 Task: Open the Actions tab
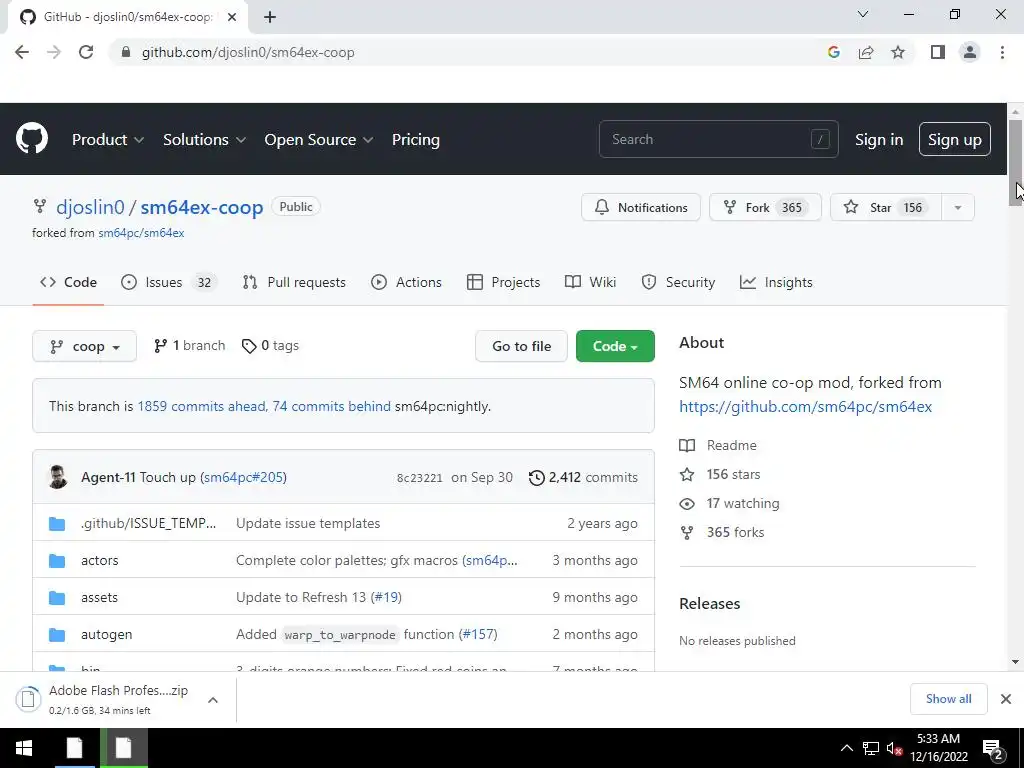tap(406, 282)
